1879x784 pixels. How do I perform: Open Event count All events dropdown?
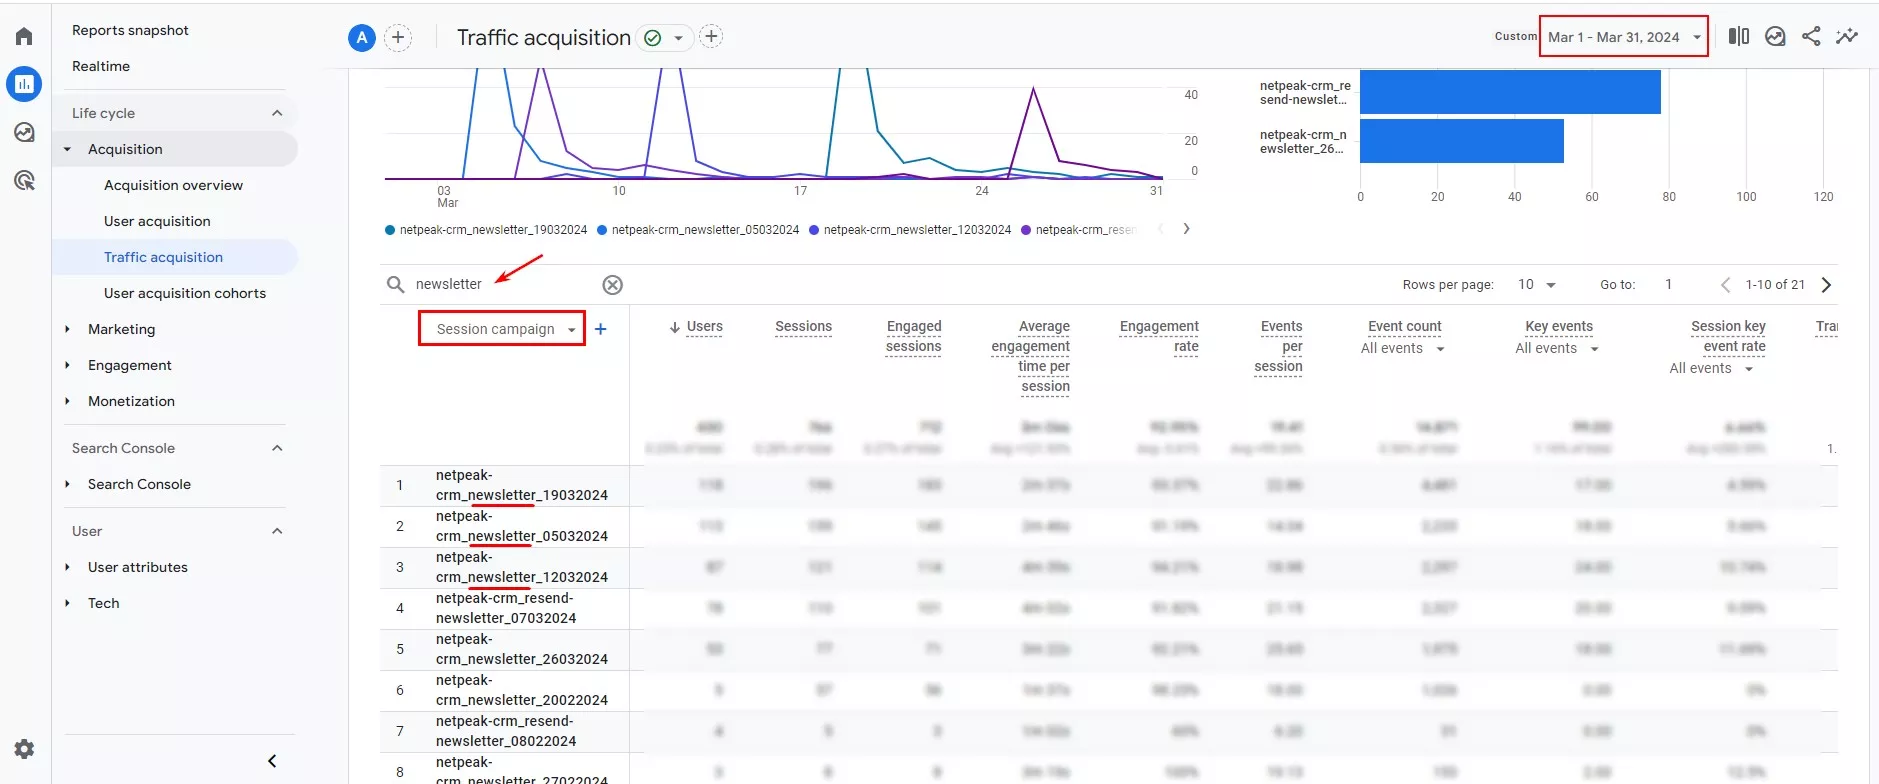click(x=1403, y=348)
